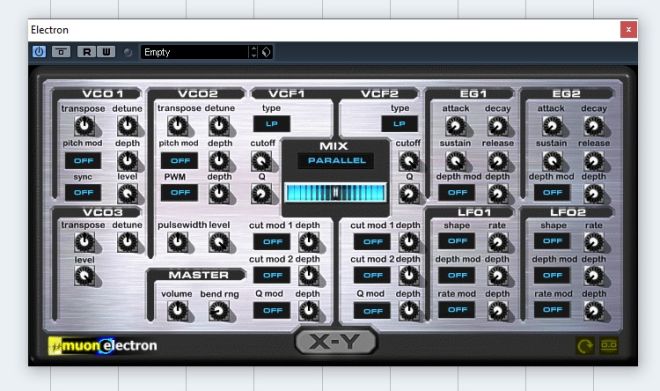The image size is (660, 391).
Task: Toggle EG2 depth mod OFF selector
Action: pyautogui.click(x=552, y=192)
